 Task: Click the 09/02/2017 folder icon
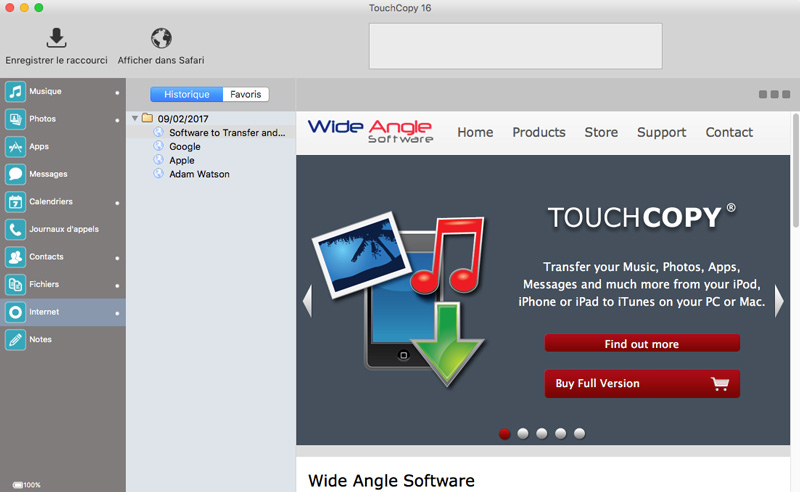click(147, 118)
